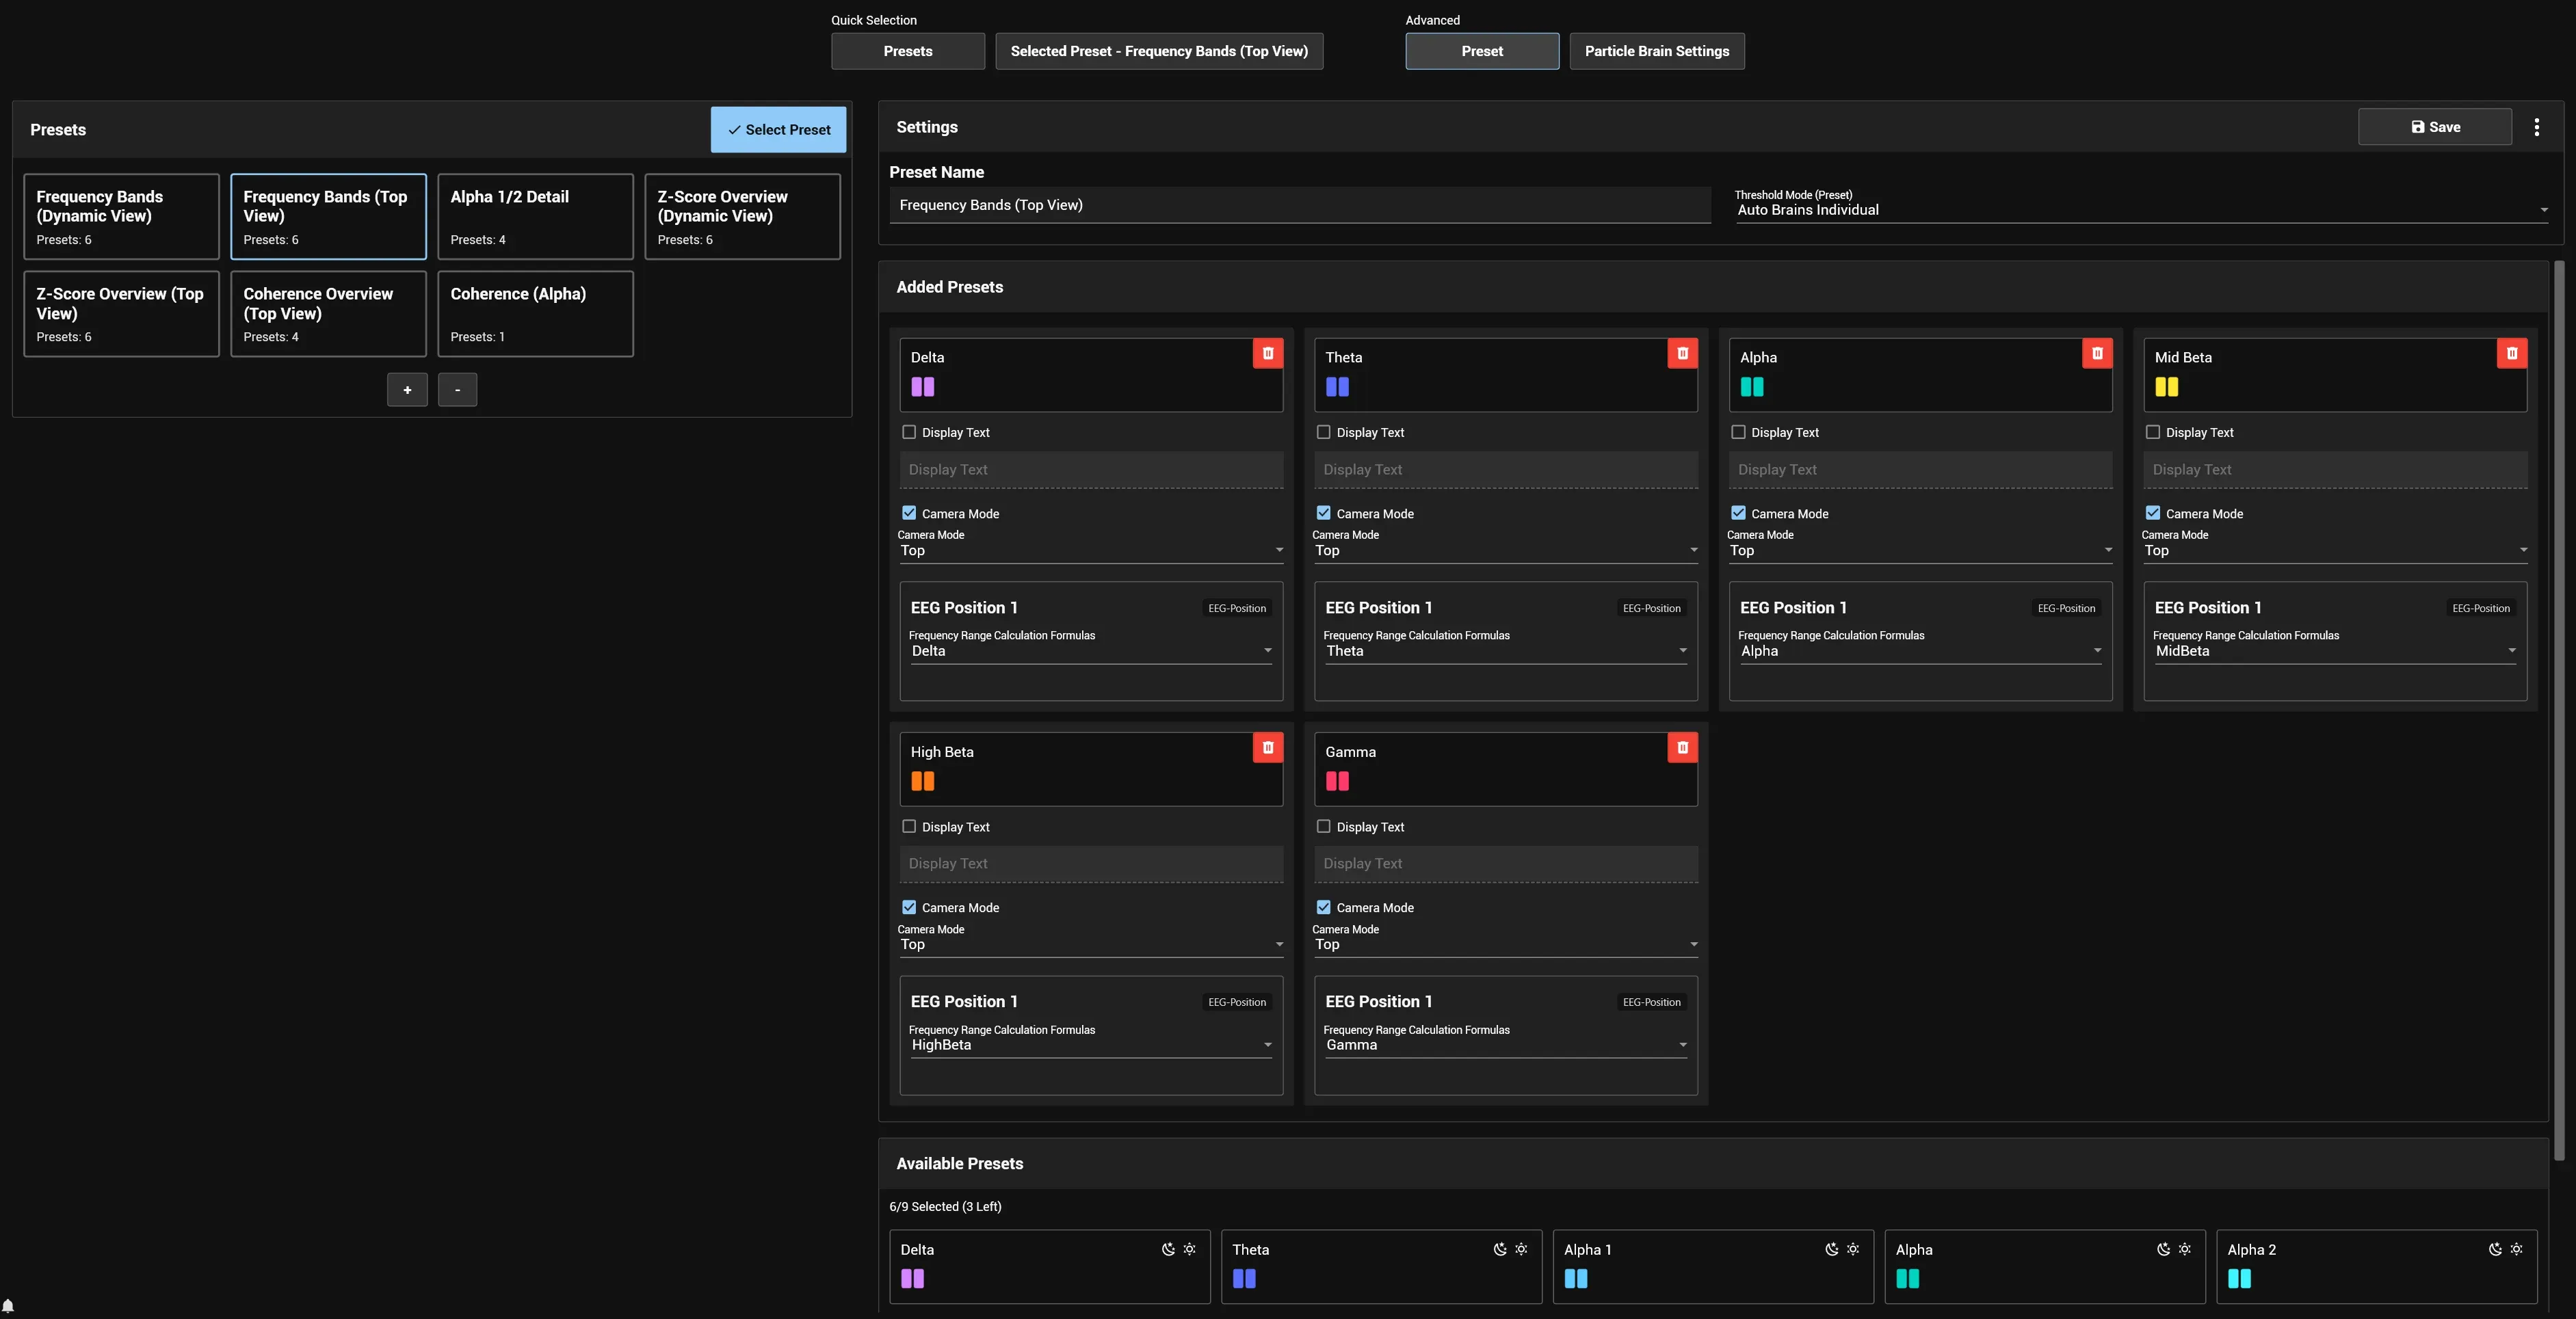Open the Quick Selection Presets tab
The height and width of the screenshot is (1319, 2576).
coord(907,51)
